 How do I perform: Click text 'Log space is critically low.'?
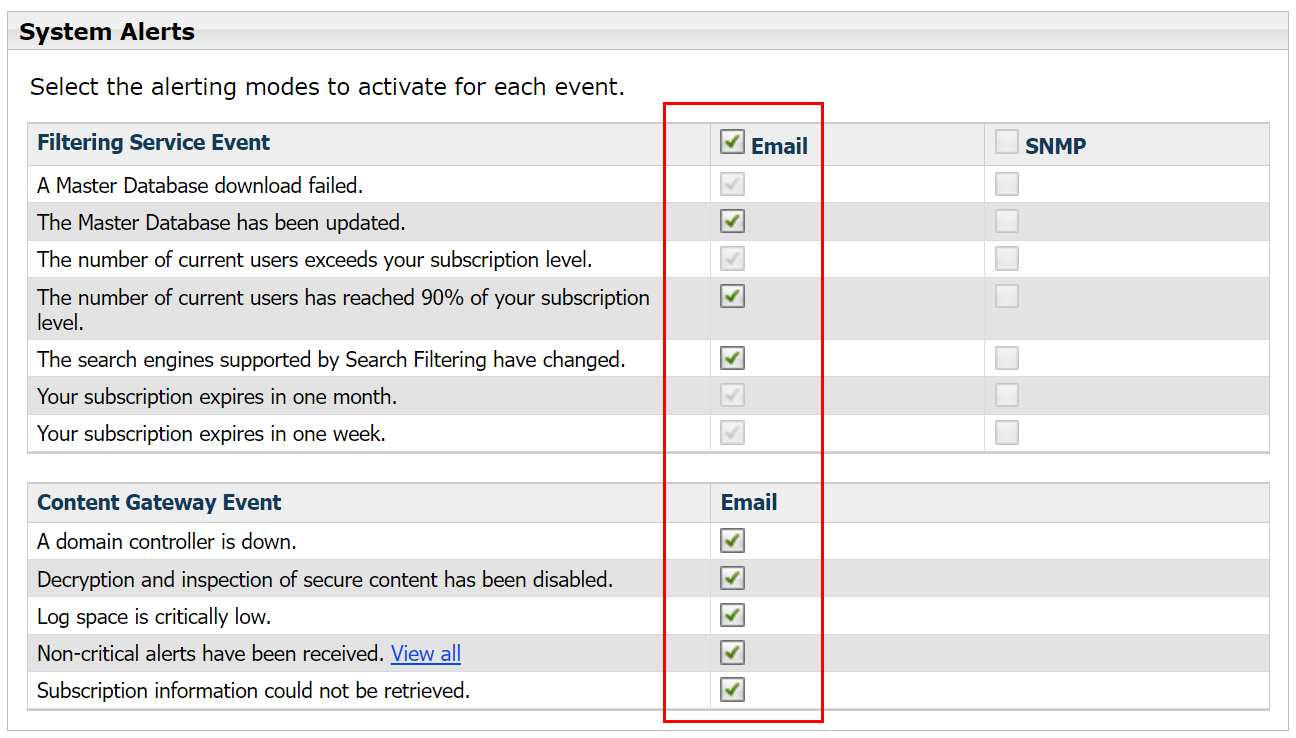pyautogui.click(x=154, y=617)
